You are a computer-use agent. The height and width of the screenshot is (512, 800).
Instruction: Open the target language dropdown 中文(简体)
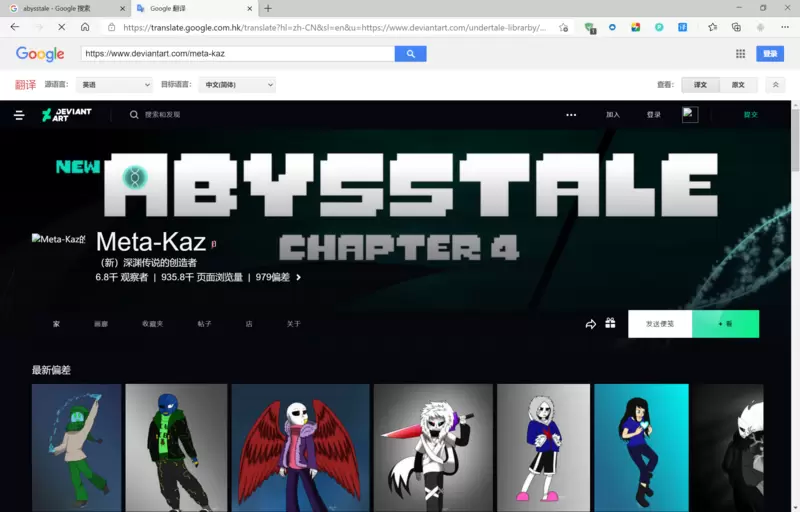point(237,85)
